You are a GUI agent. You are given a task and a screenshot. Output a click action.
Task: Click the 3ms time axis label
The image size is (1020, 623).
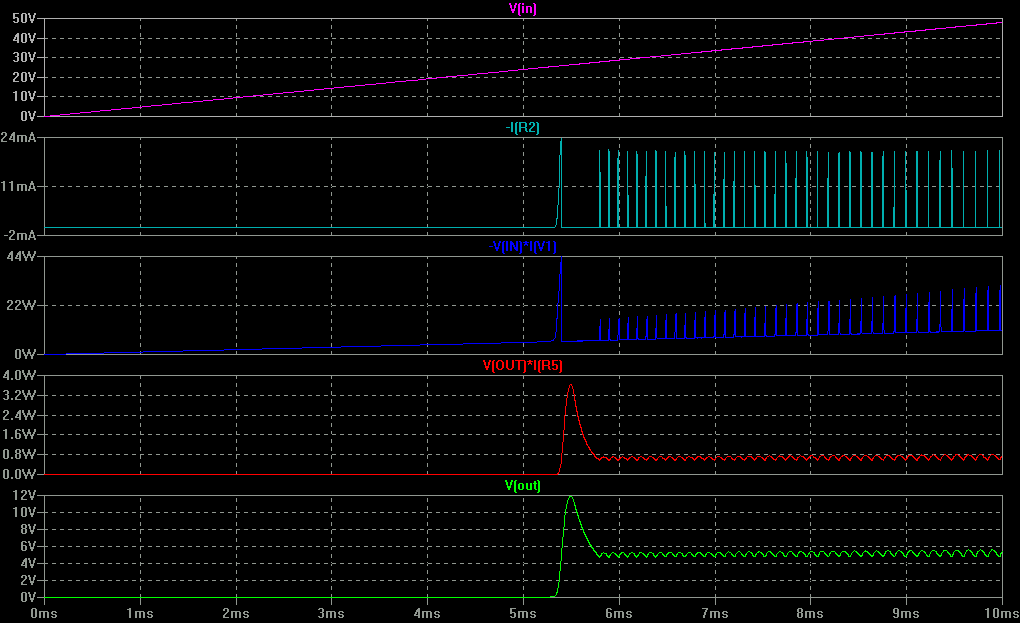click(x=331, y=613)
